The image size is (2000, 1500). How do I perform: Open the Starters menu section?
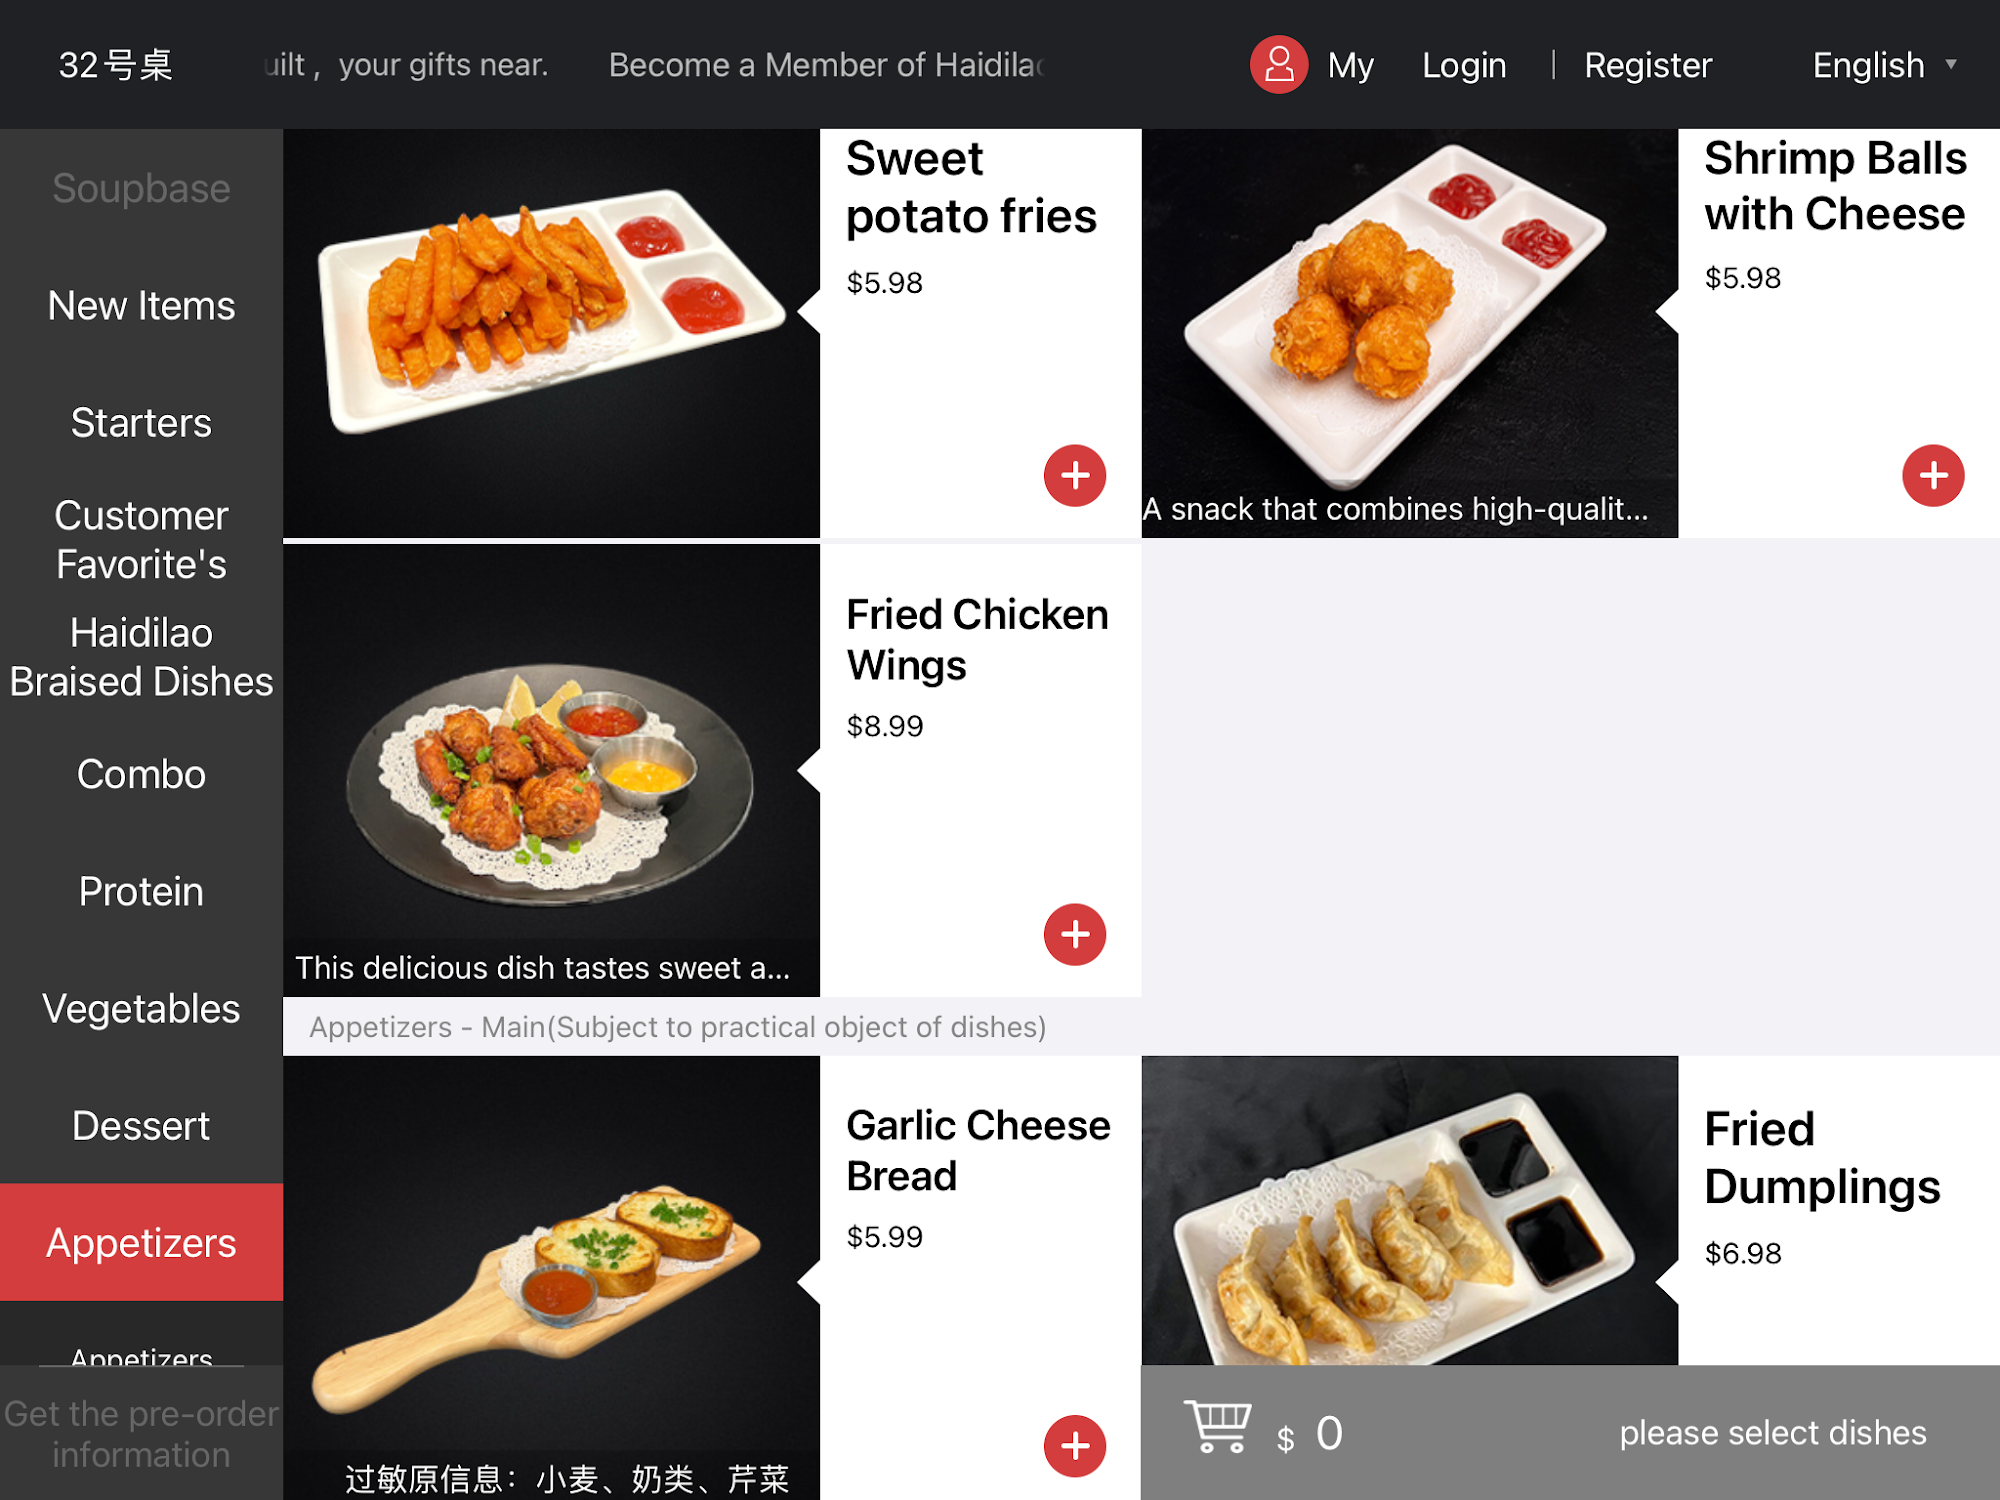point(141,422)
